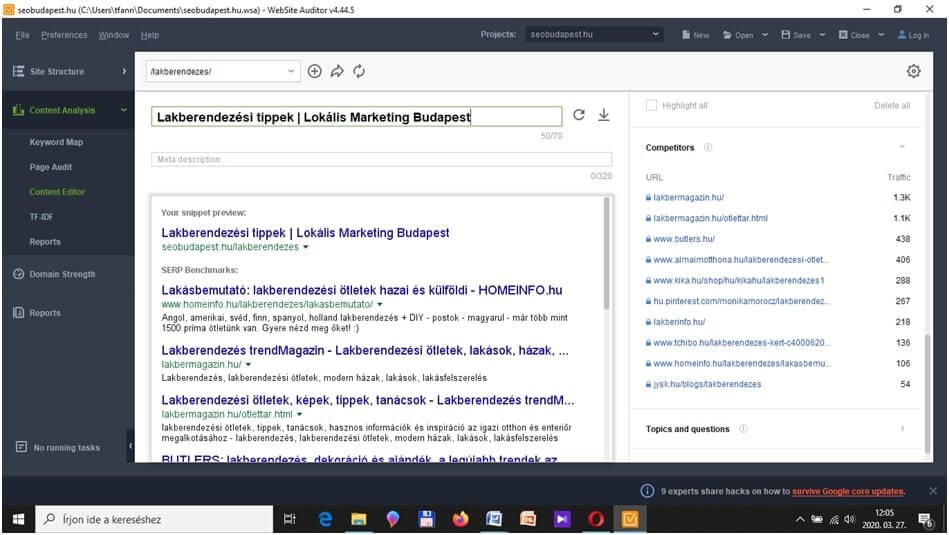This screenshot has width=949, height=535.
Task: Open Windows notification center
Action: (925, 519)
